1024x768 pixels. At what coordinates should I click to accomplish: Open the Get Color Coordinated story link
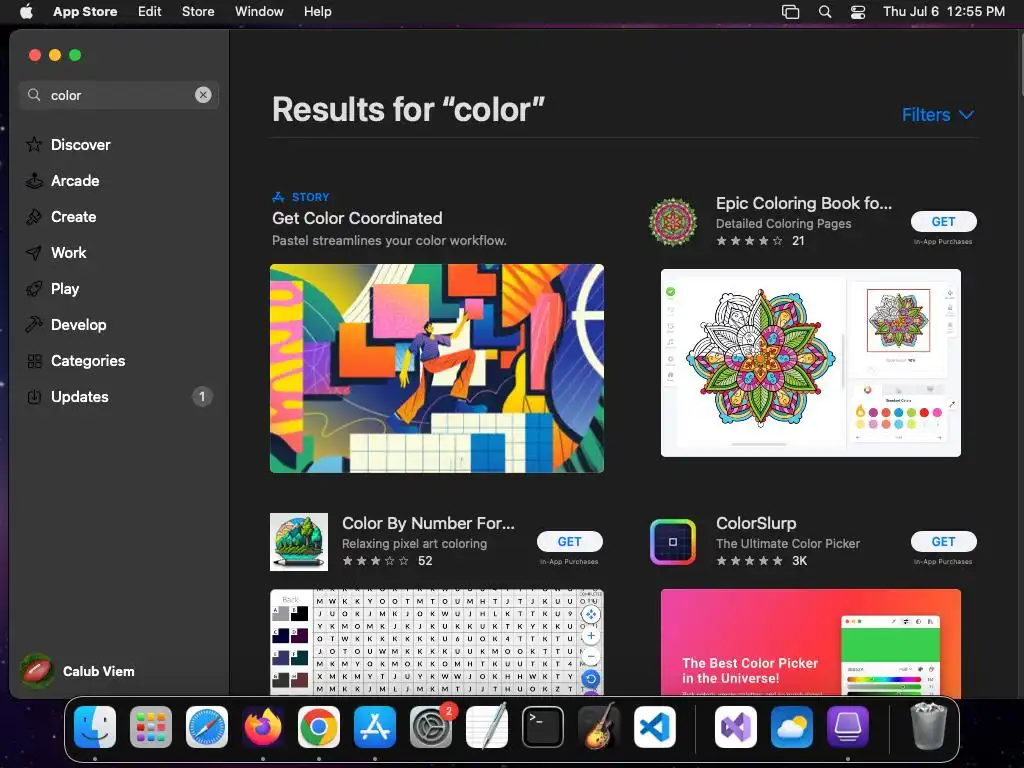coord(357,218)
